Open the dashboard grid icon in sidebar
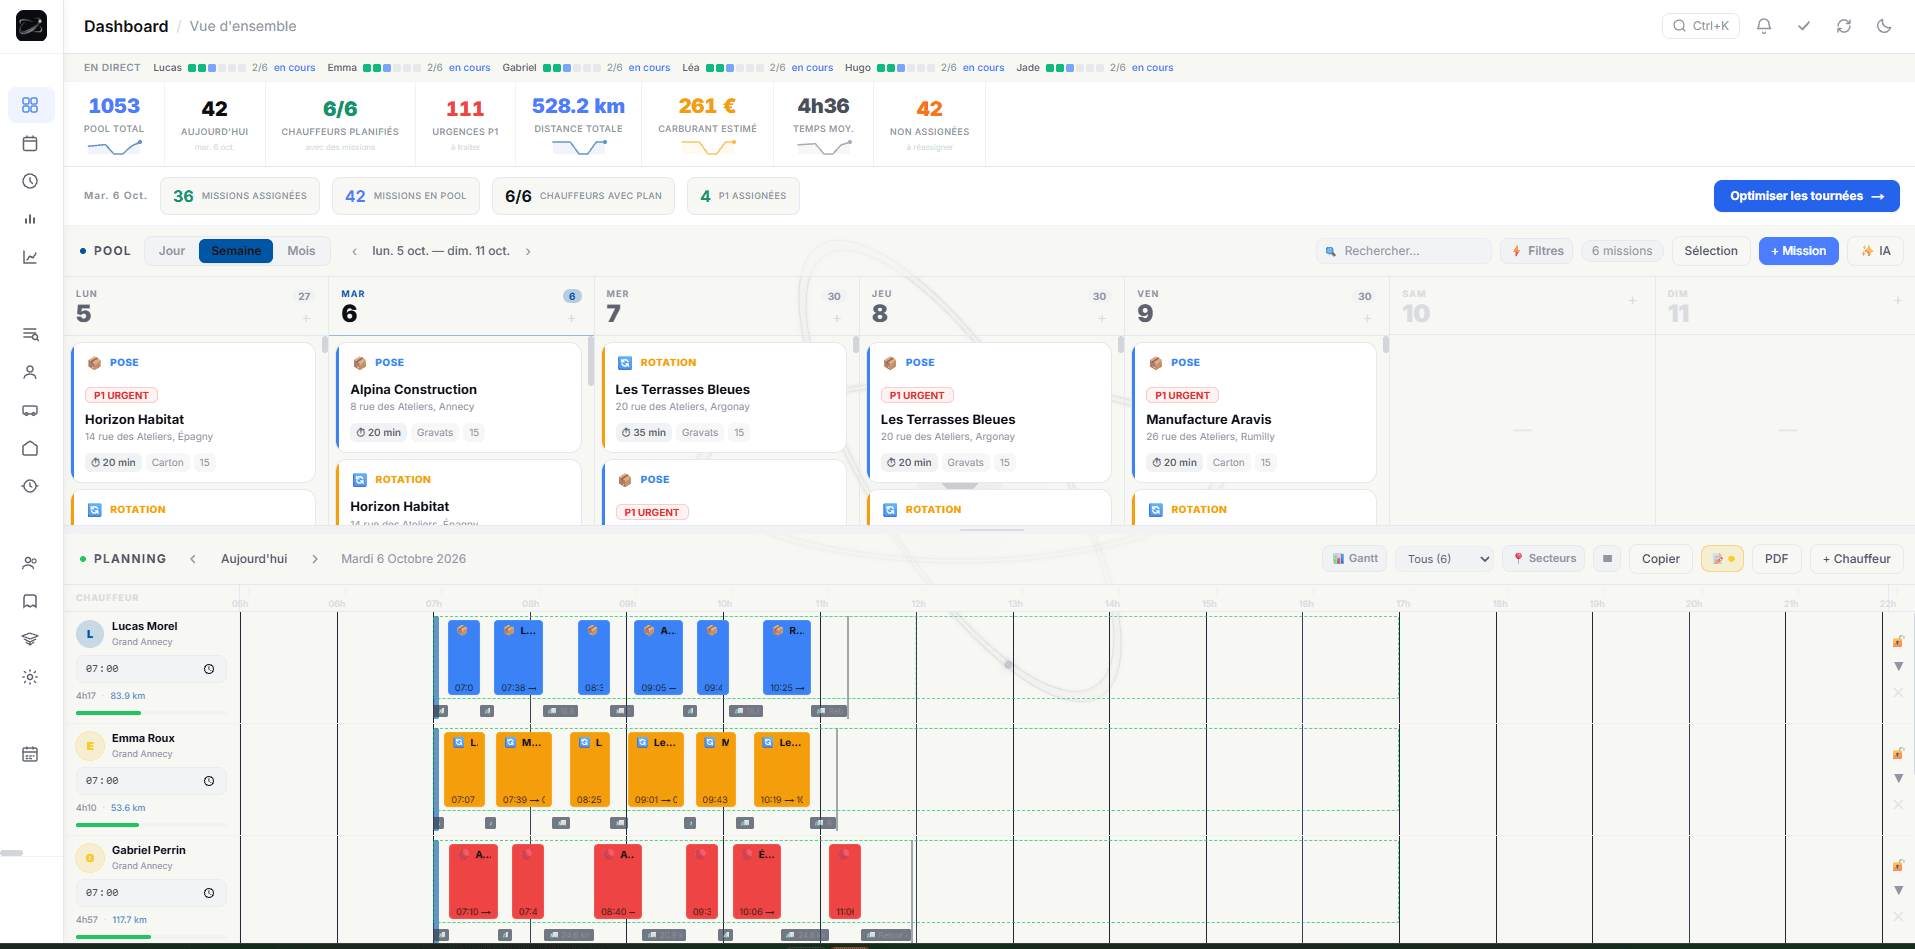 coord(30,105)
